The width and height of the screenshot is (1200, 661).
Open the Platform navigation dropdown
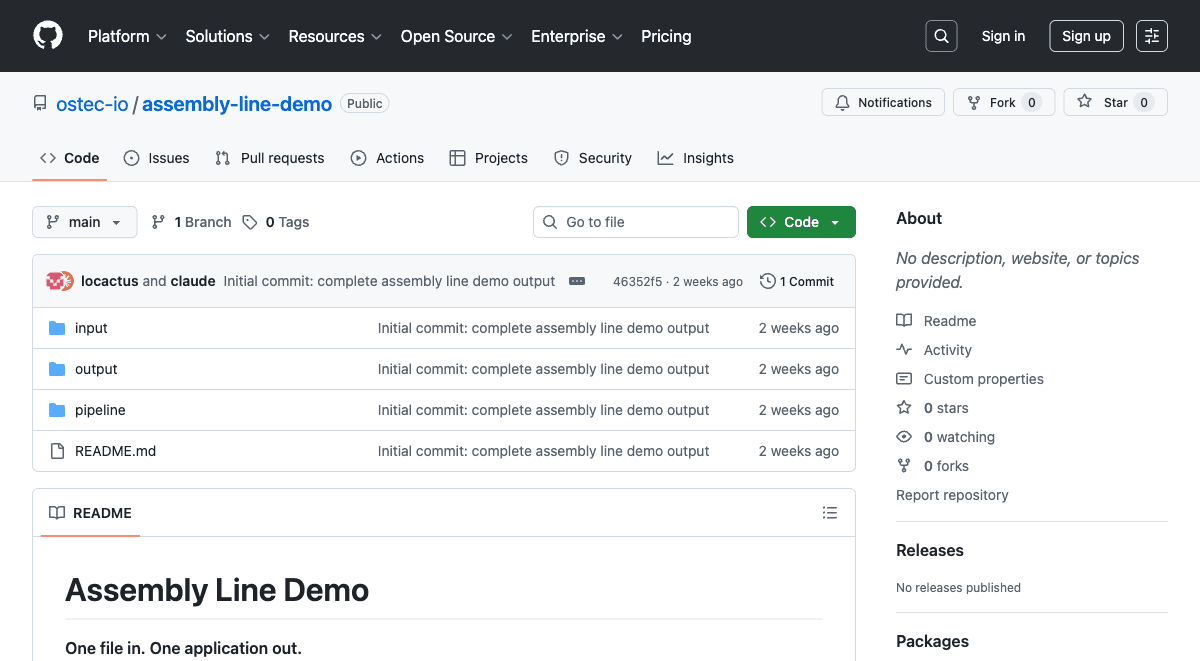point(127,36)
